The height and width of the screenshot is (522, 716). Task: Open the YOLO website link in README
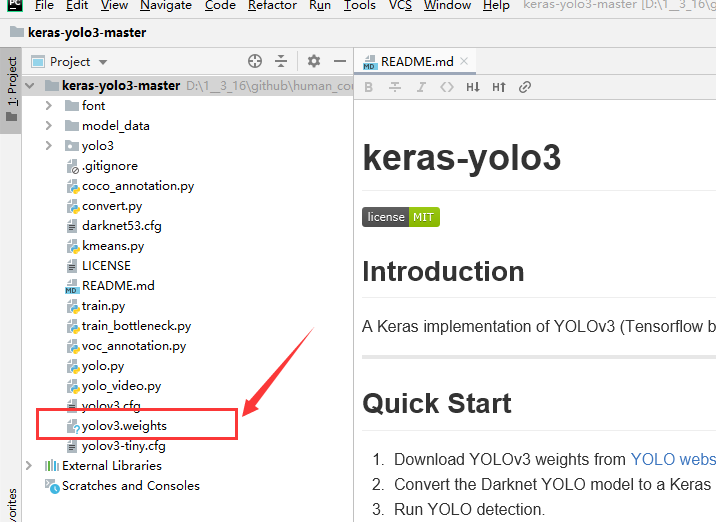click(x=673, y=459)
